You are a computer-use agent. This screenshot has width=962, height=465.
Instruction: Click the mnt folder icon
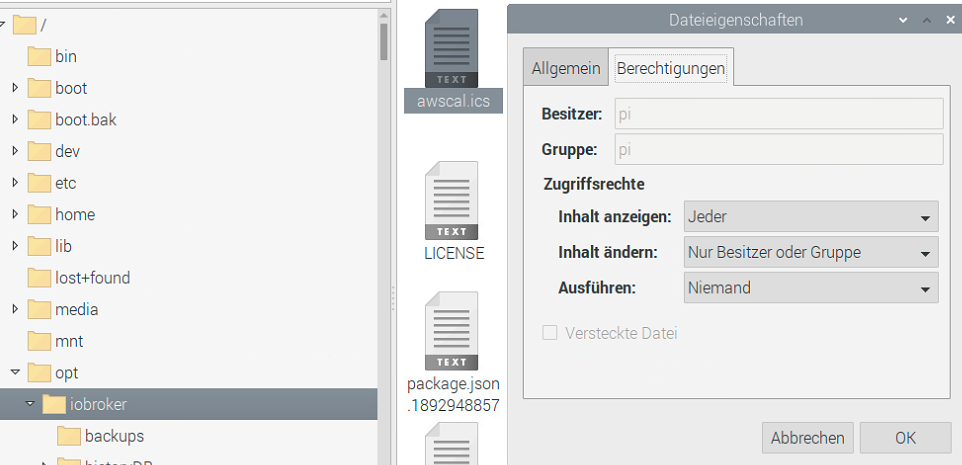[39, 341]
